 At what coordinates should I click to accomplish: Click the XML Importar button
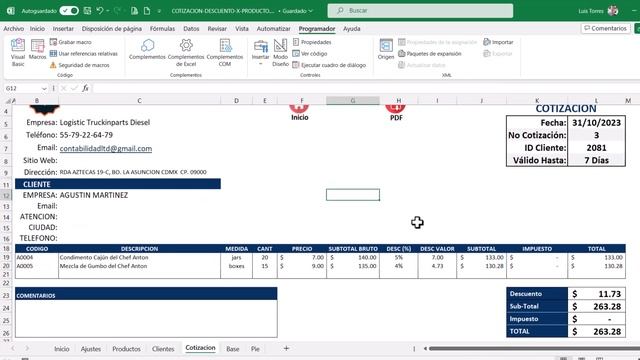tap(498, 42)
